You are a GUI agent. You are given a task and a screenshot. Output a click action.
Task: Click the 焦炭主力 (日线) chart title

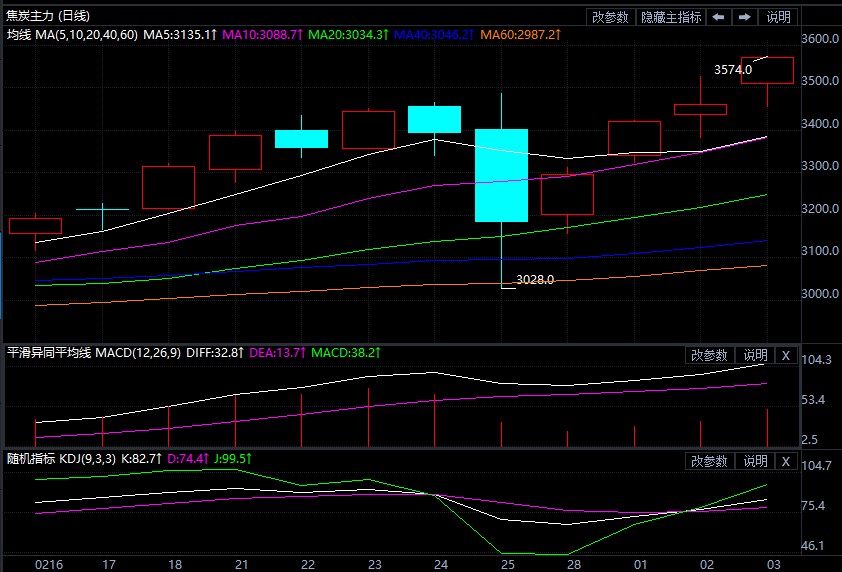[x=48, y=16]
